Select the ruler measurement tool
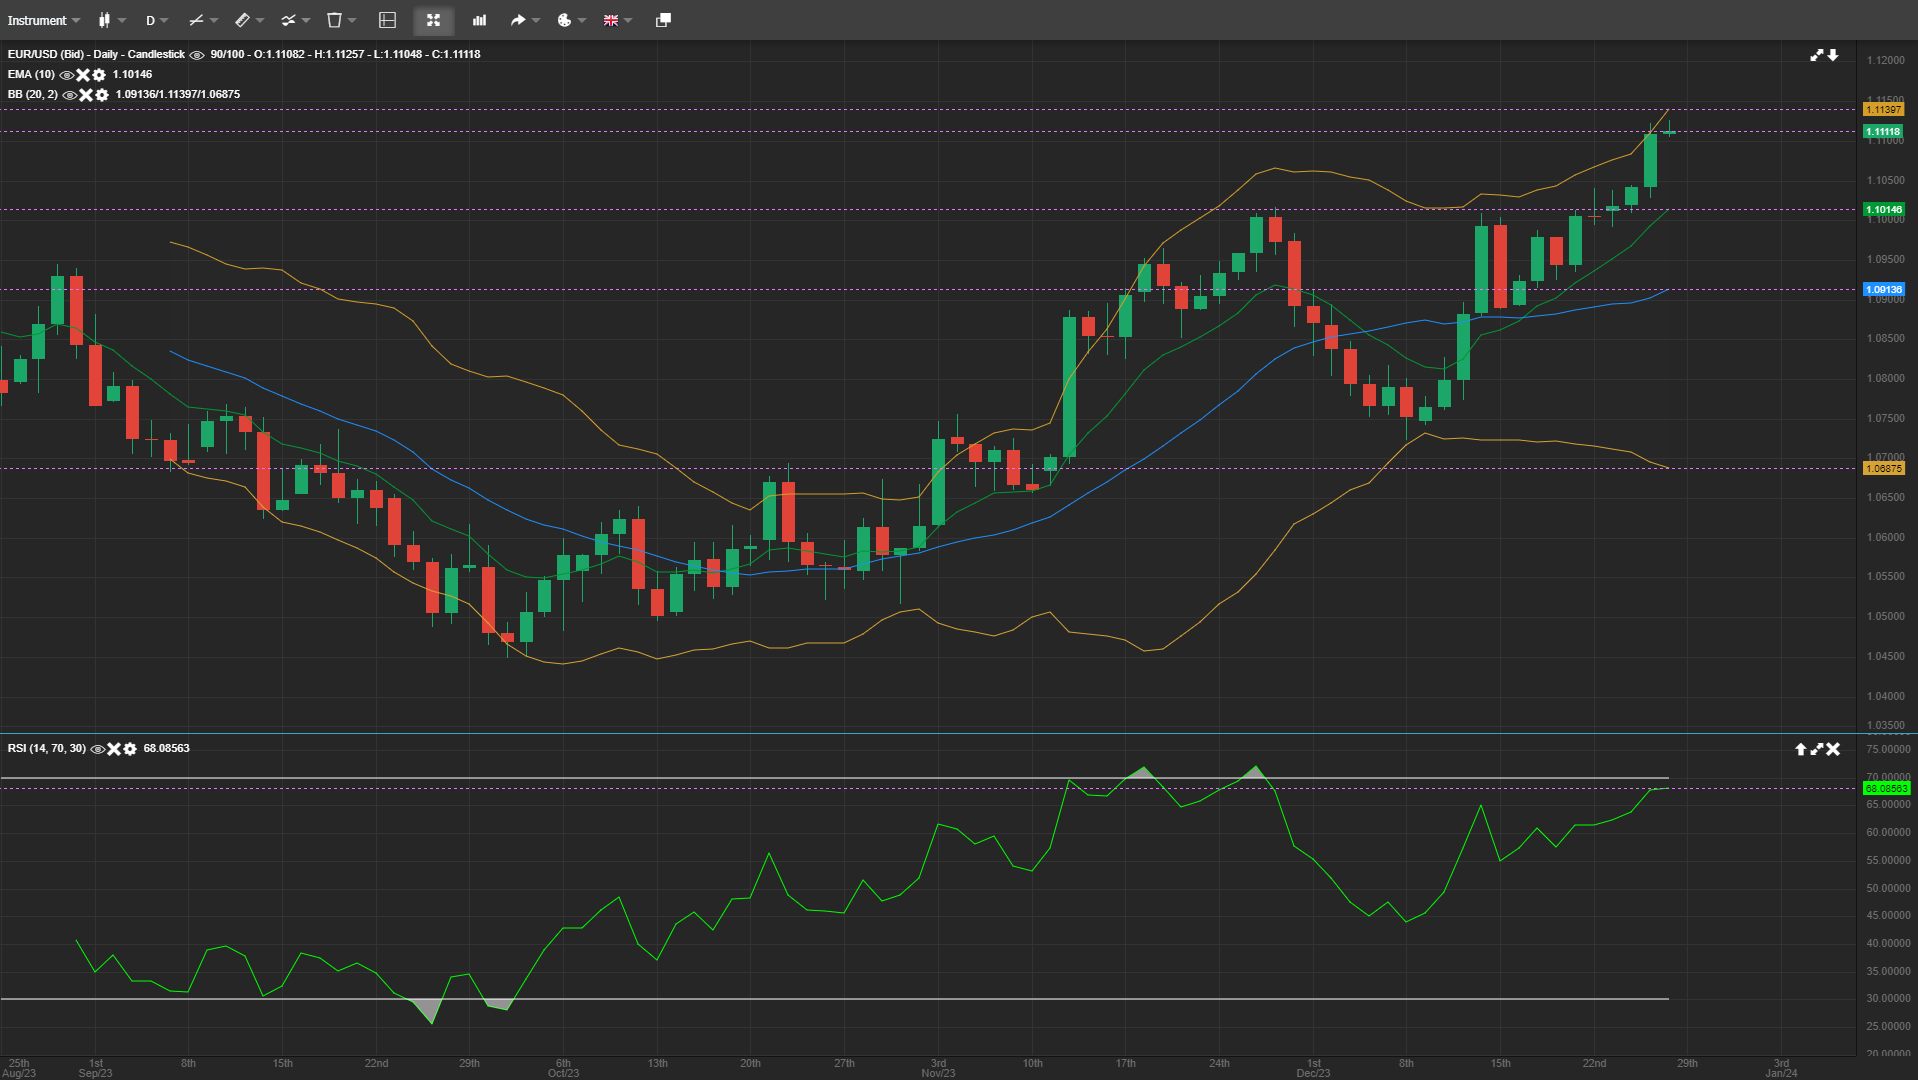This screenshot has height=1080, width=1918. [242, 20]
